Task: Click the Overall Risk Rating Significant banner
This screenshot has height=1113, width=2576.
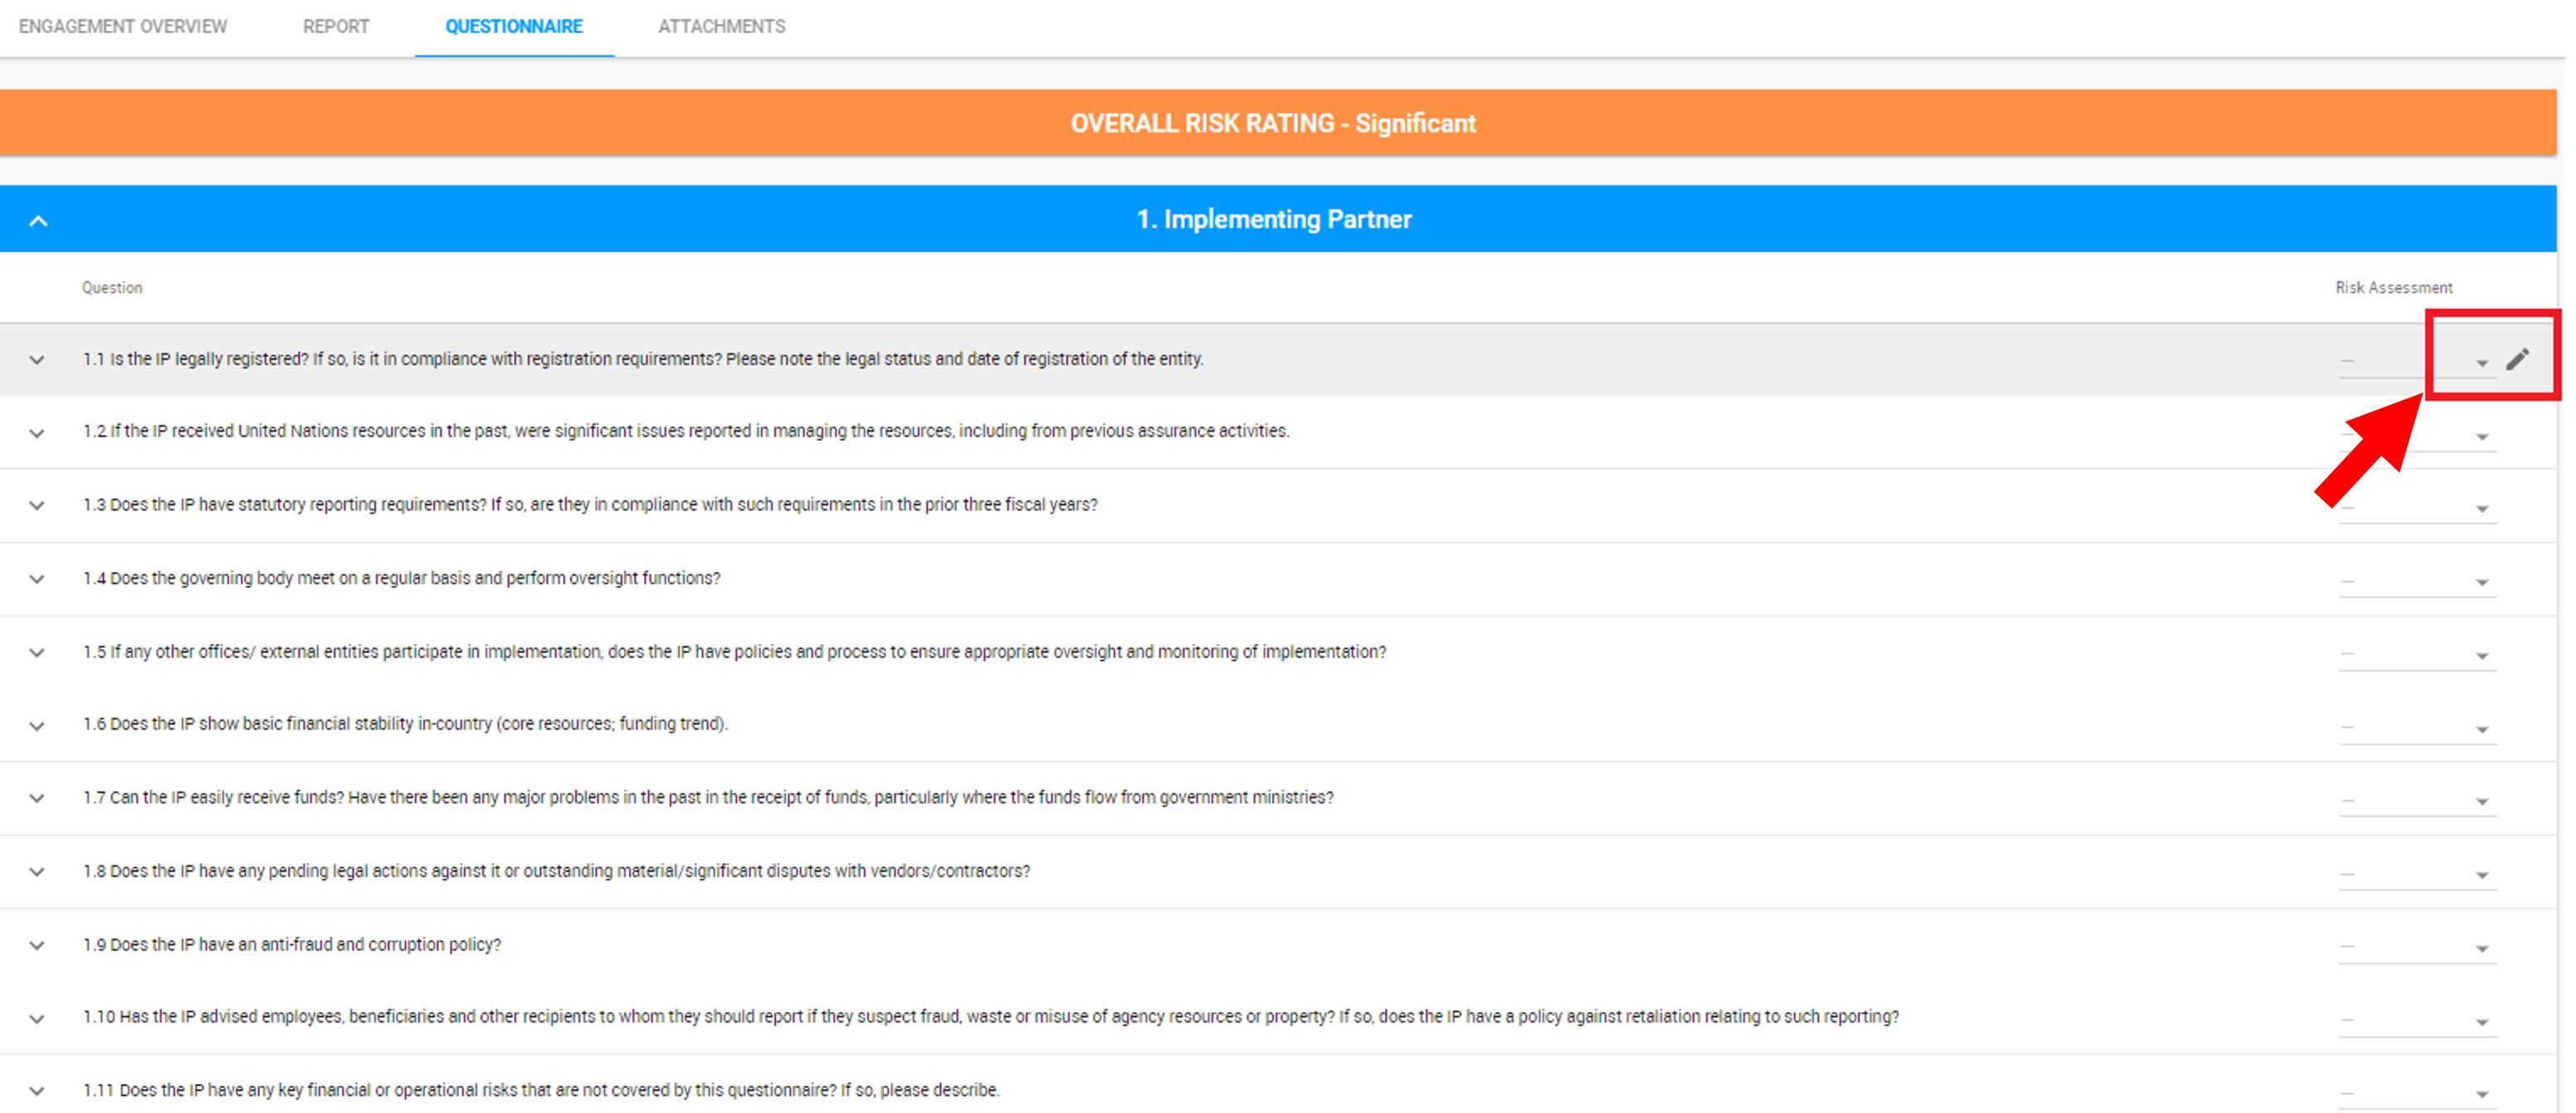Action: (x=1278, y=123)
